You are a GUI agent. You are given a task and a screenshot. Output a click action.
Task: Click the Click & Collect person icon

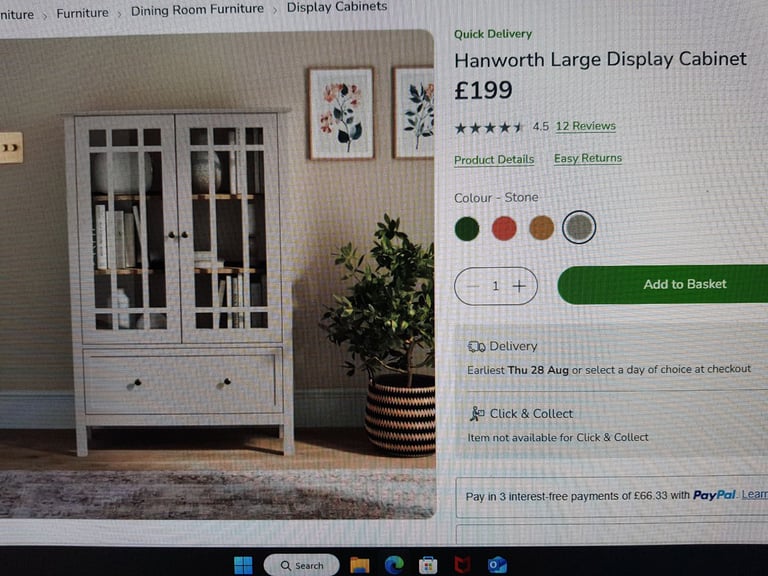point(477,414)
